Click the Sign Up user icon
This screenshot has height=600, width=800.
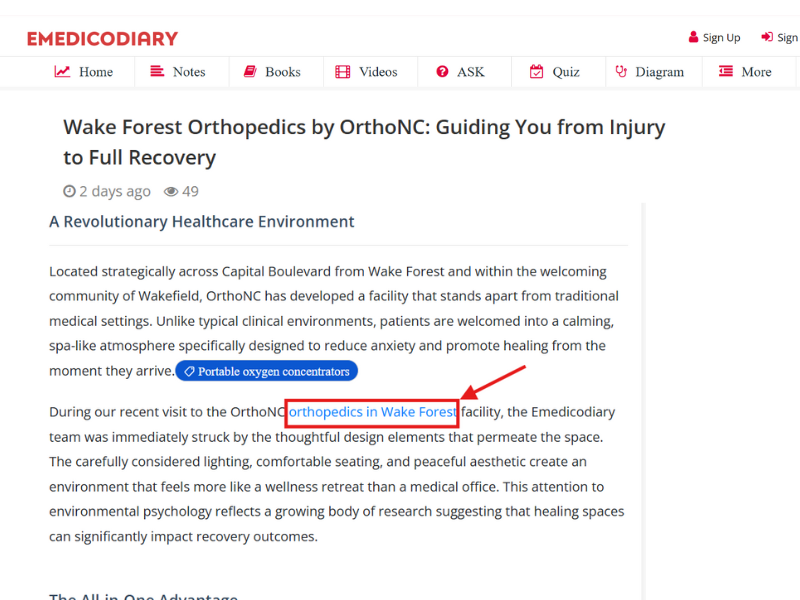(693, 37)
